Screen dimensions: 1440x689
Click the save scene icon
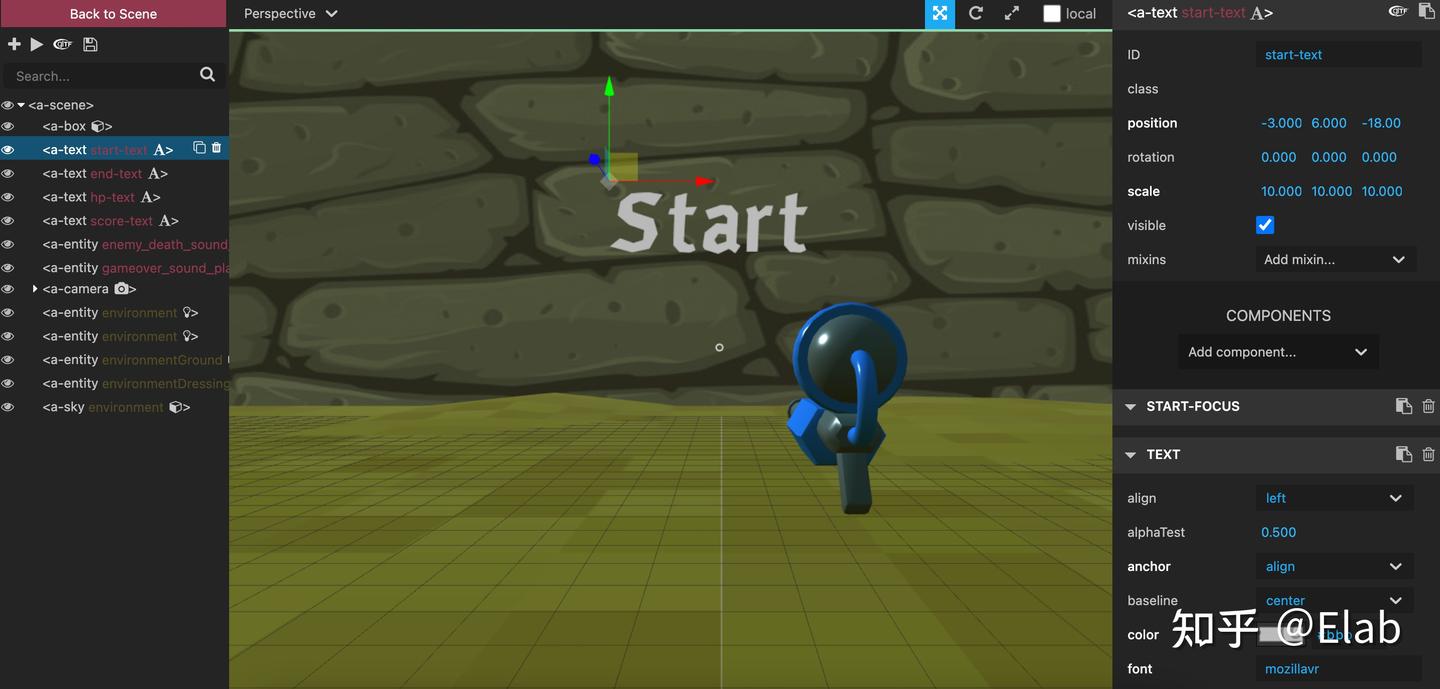(89, 43)
